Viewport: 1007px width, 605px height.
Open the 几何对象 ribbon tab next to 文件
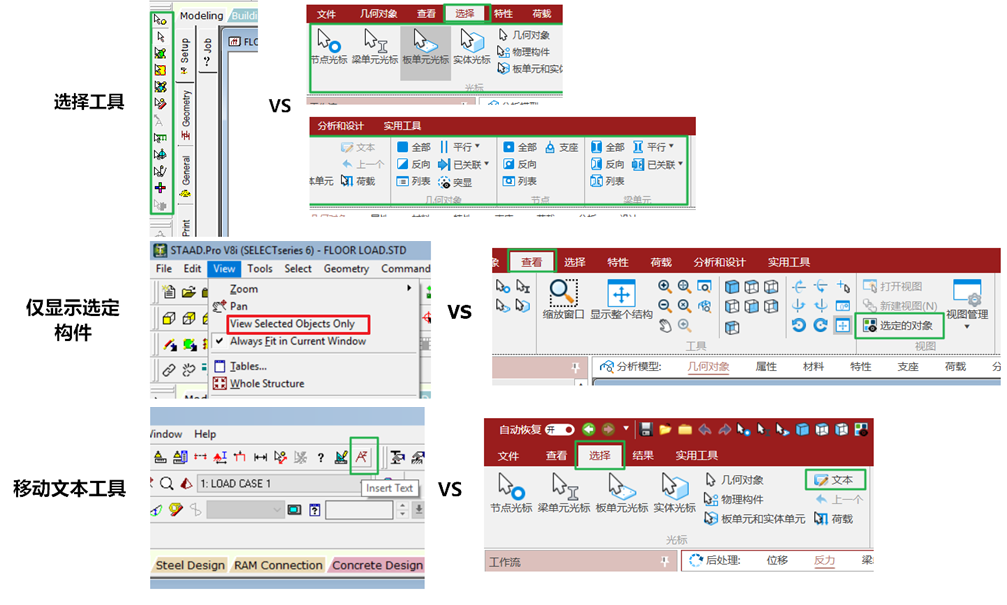tap(378, 13)
